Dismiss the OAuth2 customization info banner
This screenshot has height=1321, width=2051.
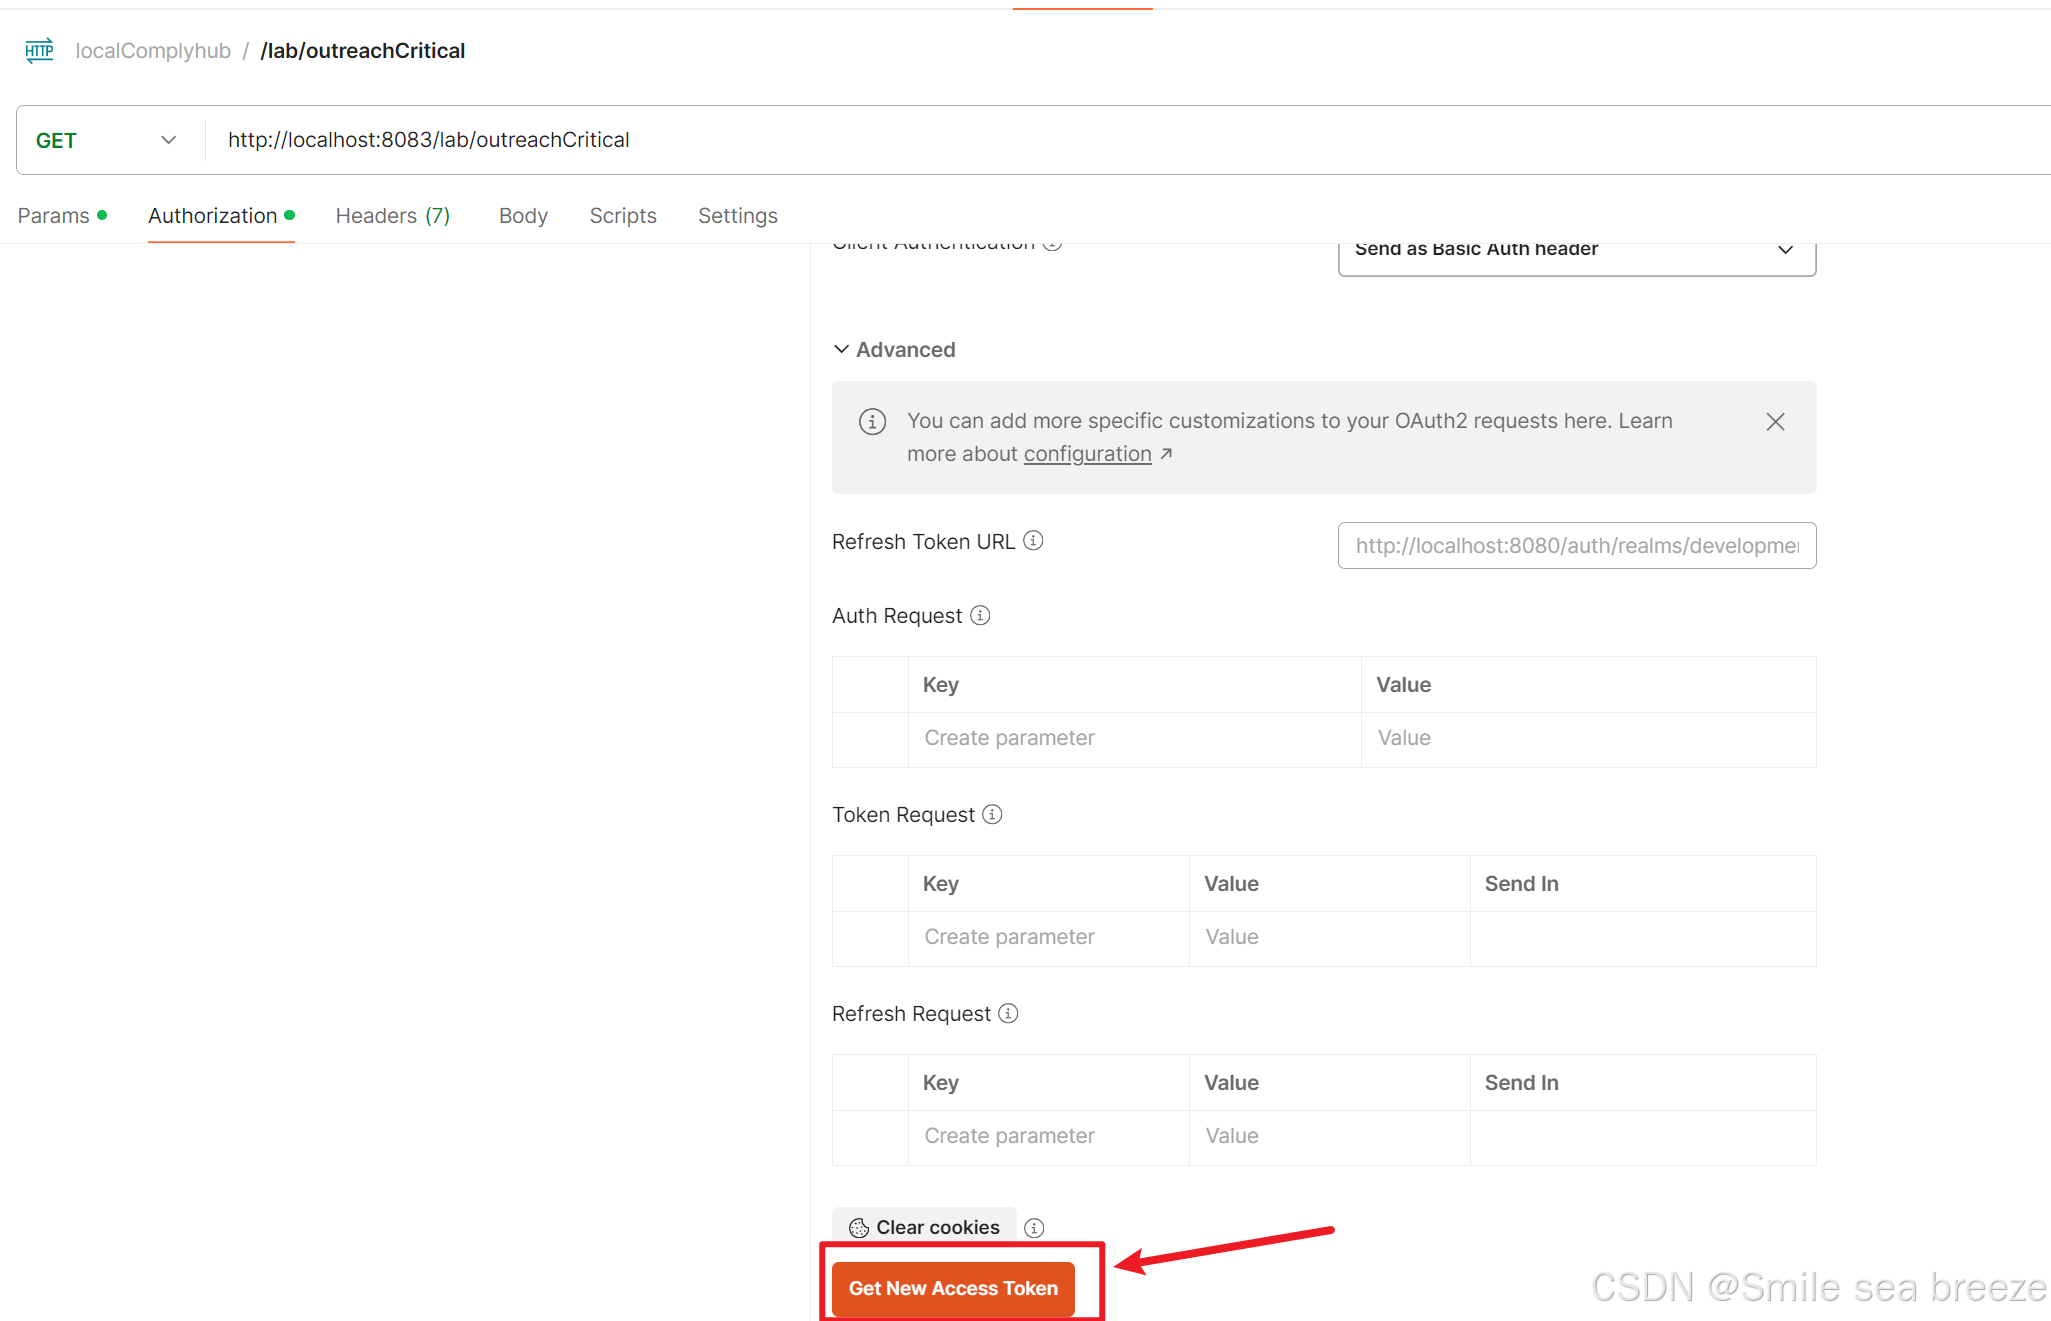(1775, 422)
